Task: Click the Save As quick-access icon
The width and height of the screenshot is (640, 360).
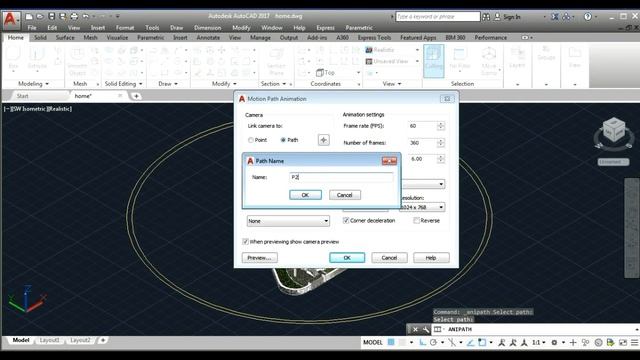Action: click(62, 16)
